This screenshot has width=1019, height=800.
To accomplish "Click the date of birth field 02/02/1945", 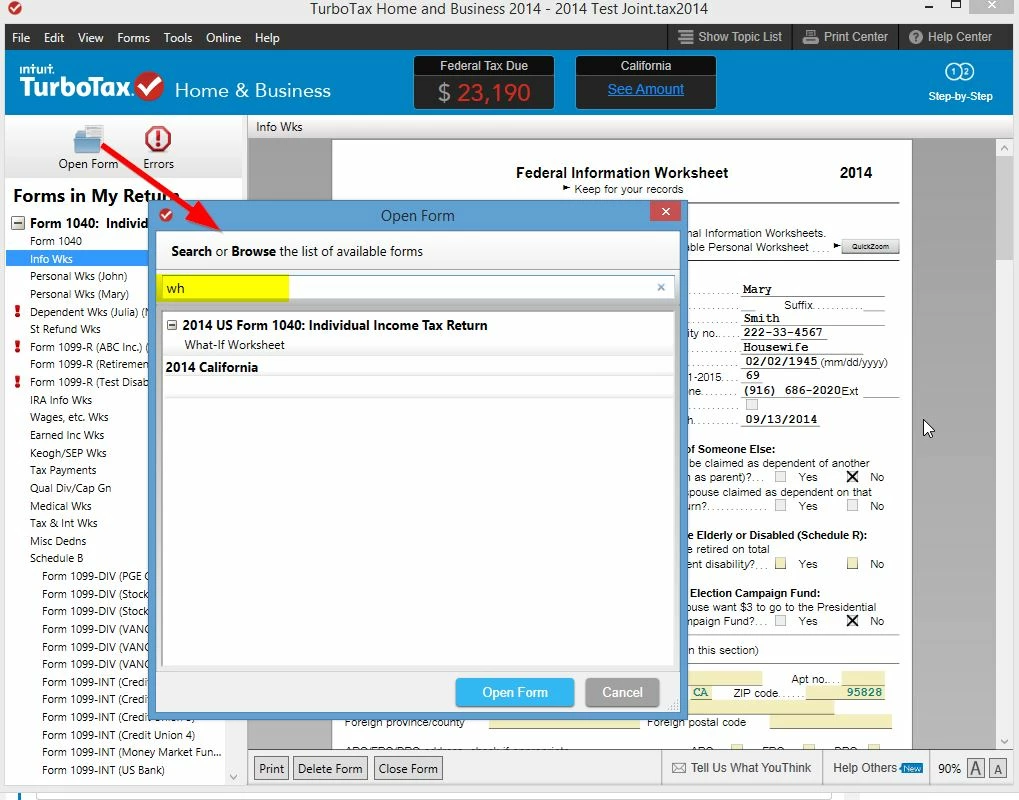I will pyautogui.click(x=780, y=361).
